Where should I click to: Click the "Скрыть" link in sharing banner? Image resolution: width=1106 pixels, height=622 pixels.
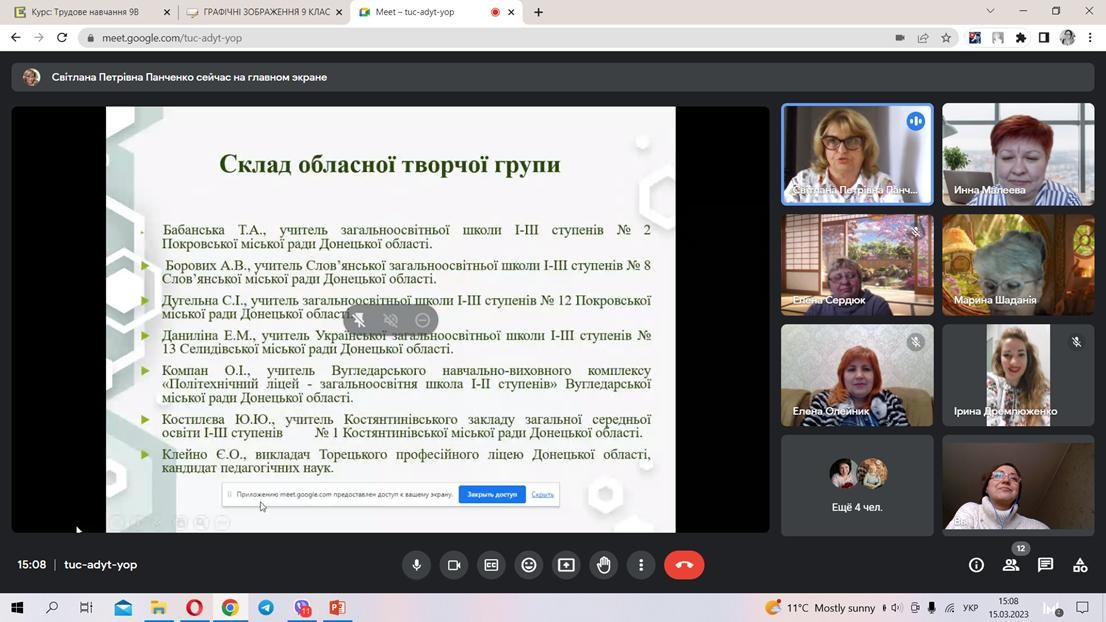tap(542, 494)
